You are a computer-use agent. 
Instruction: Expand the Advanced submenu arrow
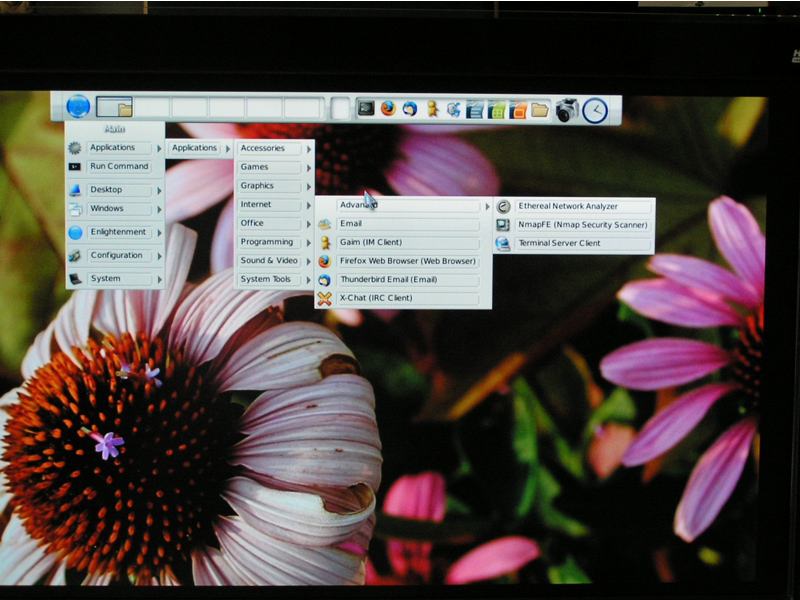pos(487,207)
